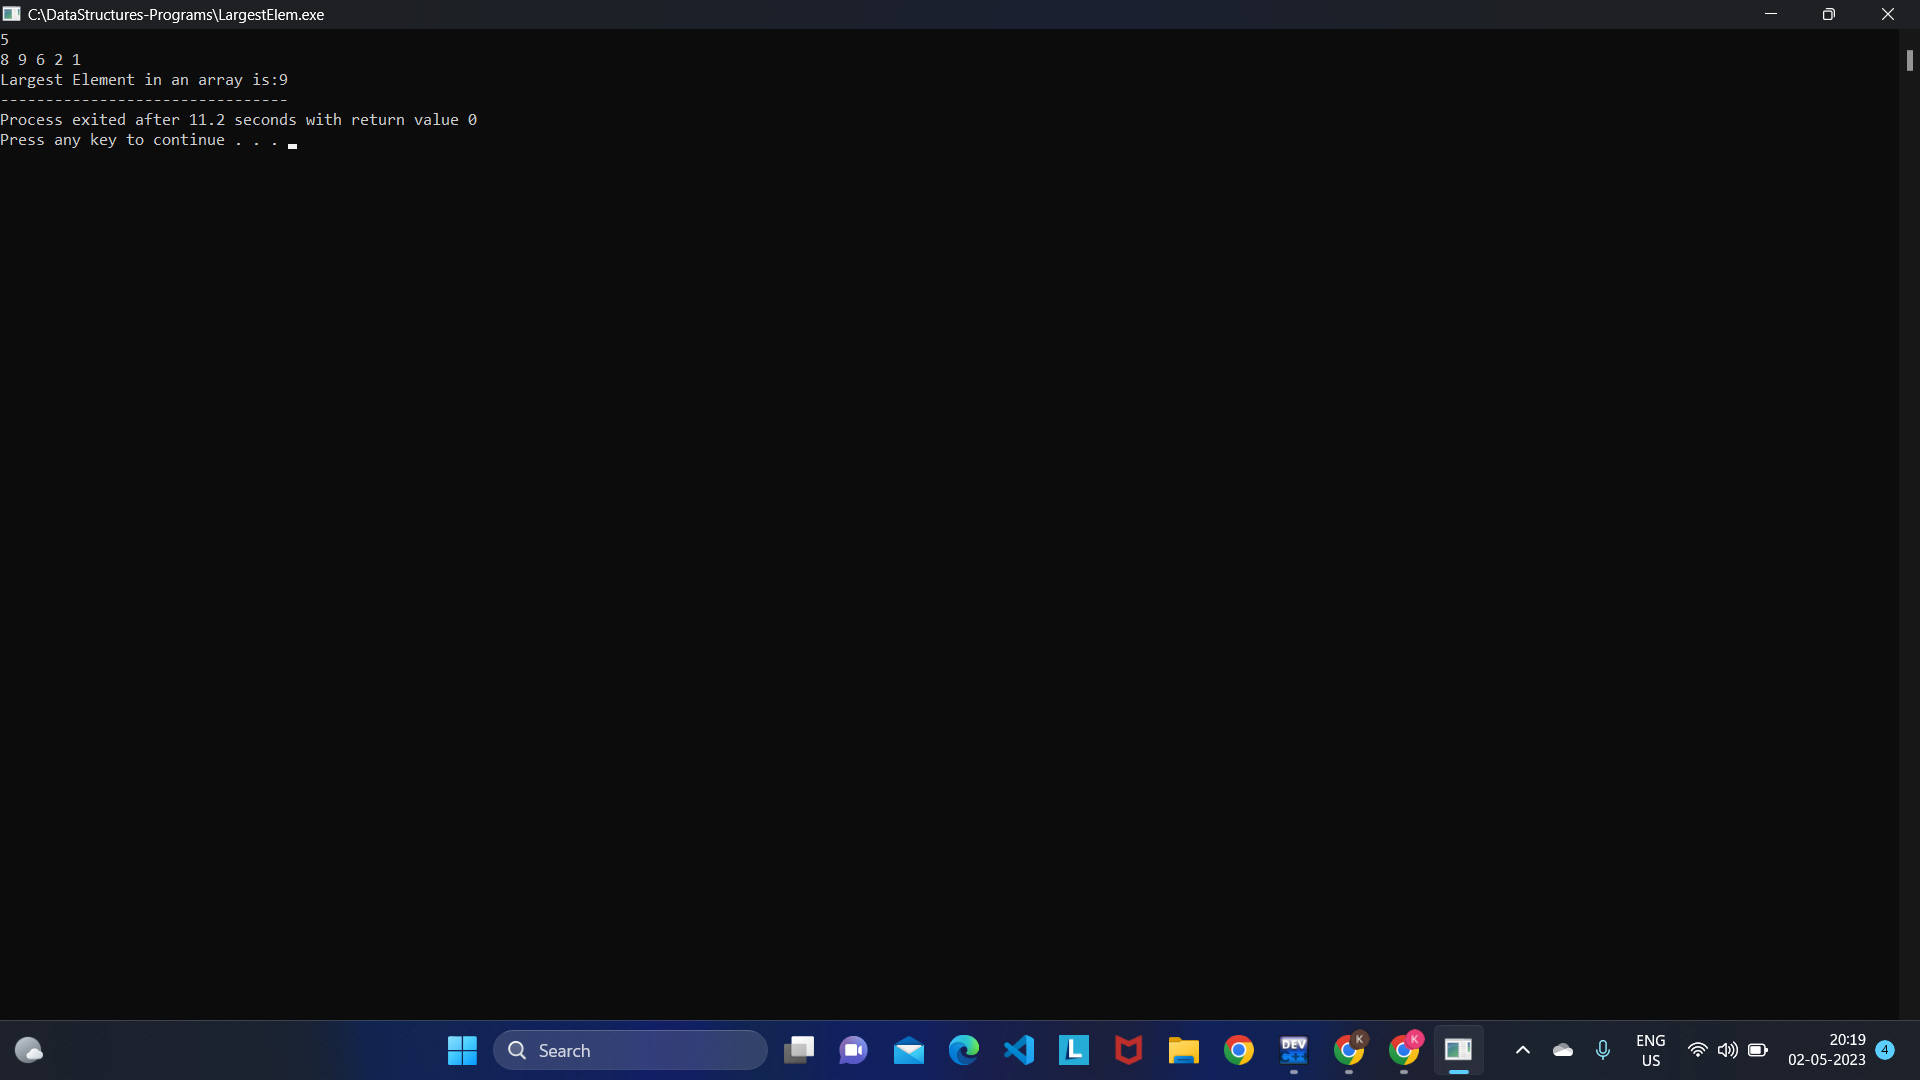The image size is (1920, 1080).
Task: Expand the hidden system tray icons
Action: pos(1522,1050)
